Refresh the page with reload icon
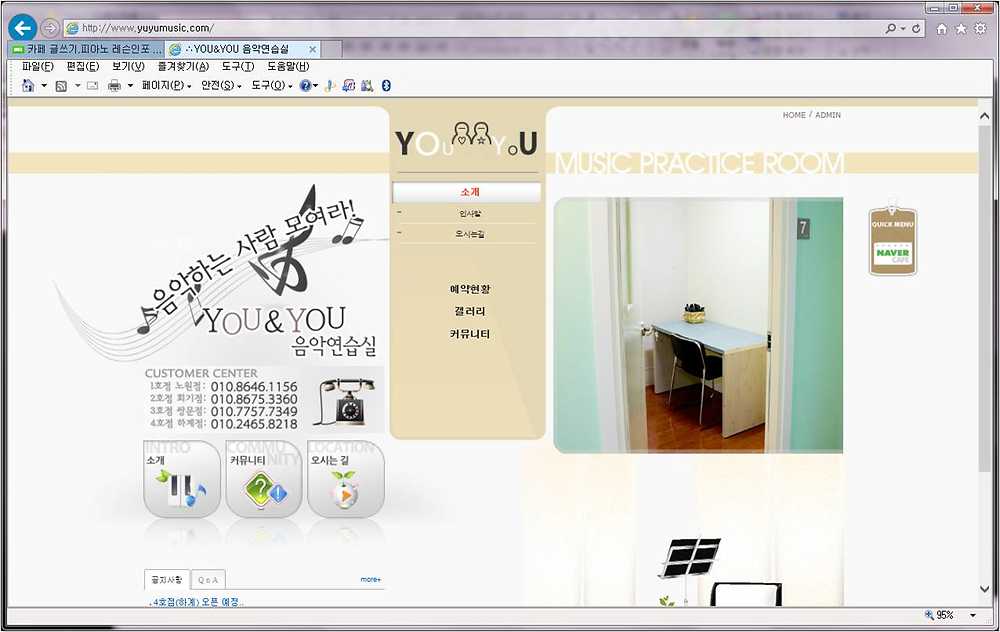1000x632 pixels. [x=917, y=29]
